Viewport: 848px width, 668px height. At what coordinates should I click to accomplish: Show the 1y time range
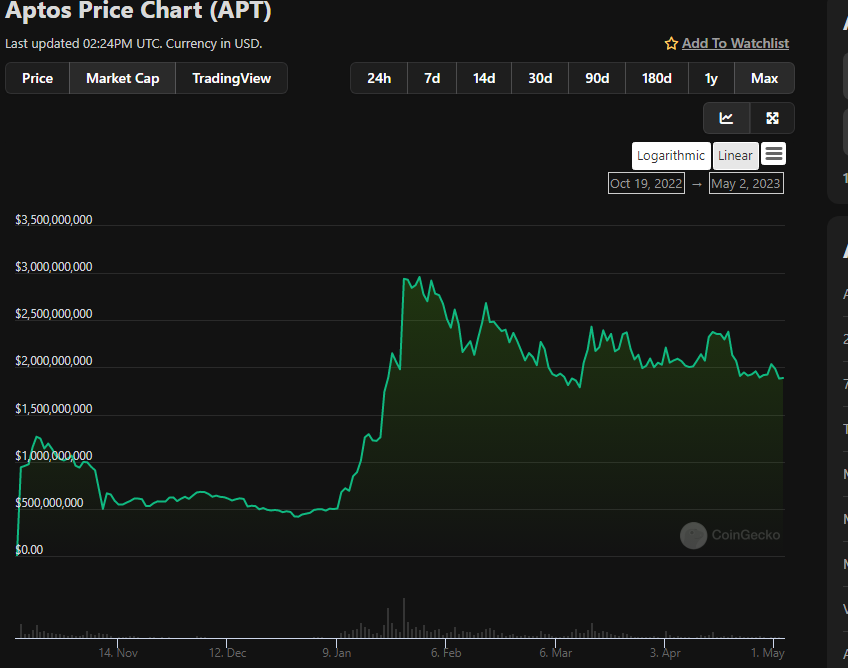(711, 78)
